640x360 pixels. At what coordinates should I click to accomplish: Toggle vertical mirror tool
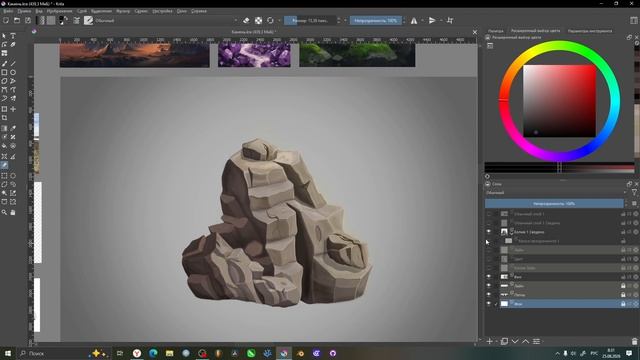[432, 20]
